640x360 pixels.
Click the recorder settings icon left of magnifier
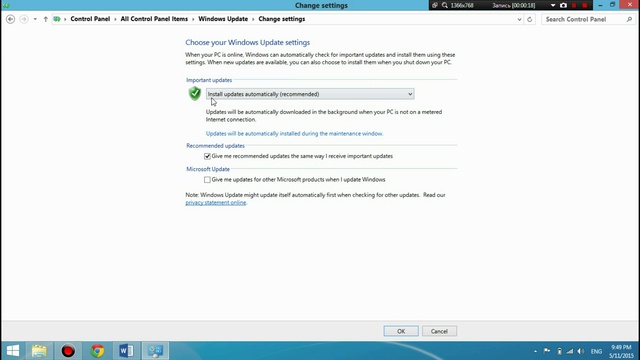(x=435, y=5)
